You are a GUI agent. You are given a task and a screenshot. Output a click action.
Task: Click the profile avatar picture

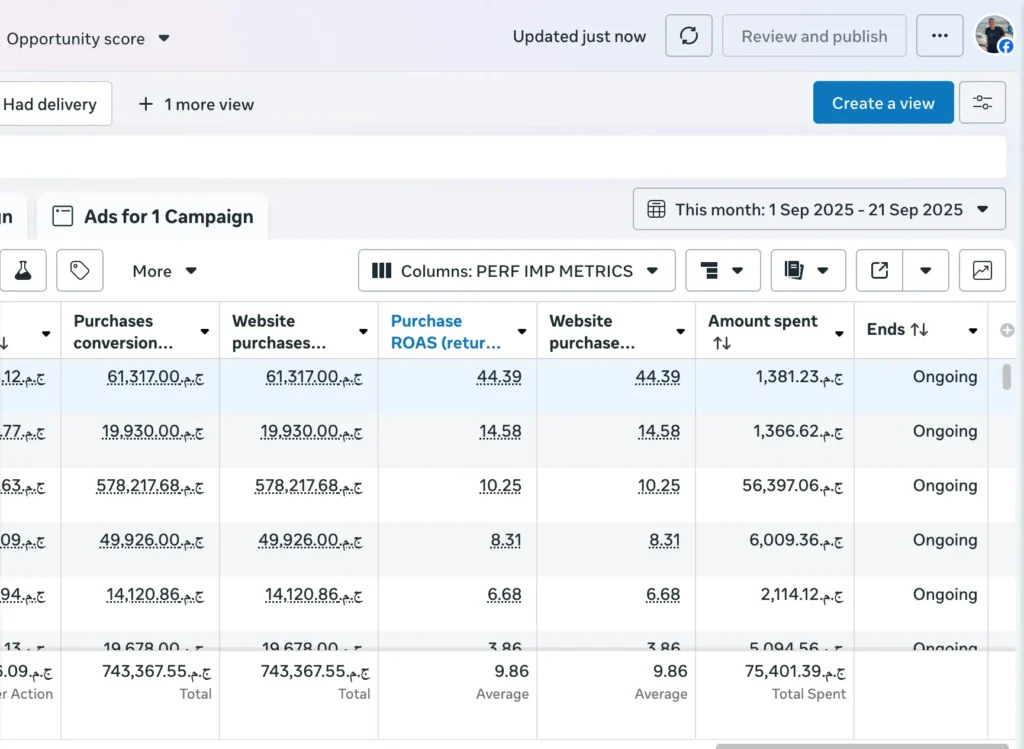[994, 35]
